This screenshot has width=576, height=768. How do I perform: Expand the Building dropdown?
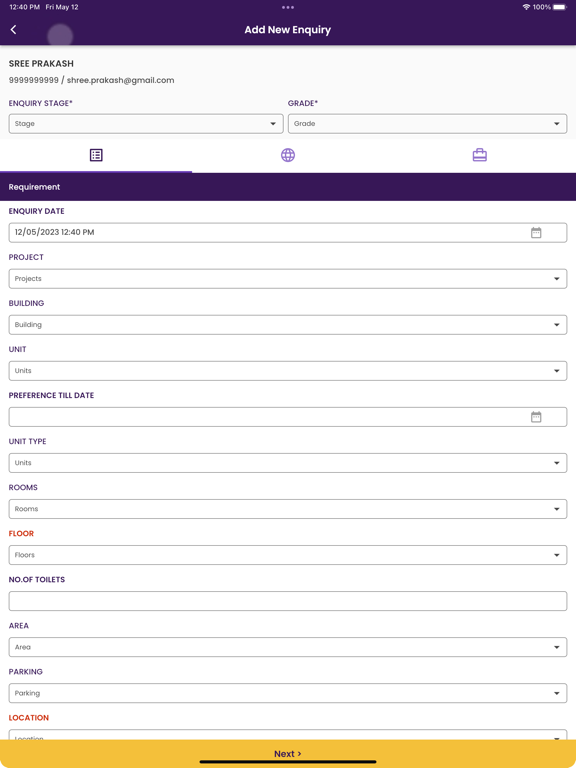(x=288, y=325)
